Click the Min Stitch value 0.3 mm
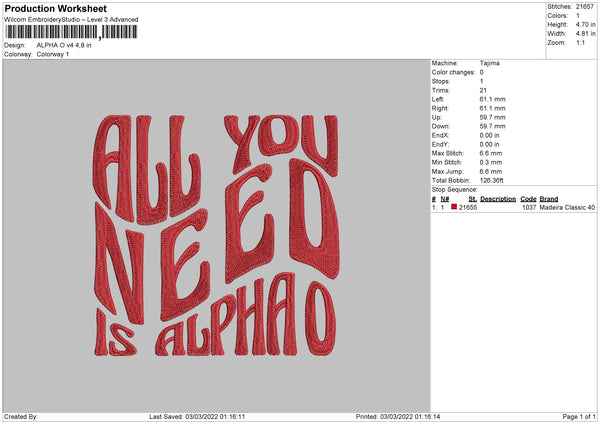Viewport: 600px width, 424px height. (491, 163)
